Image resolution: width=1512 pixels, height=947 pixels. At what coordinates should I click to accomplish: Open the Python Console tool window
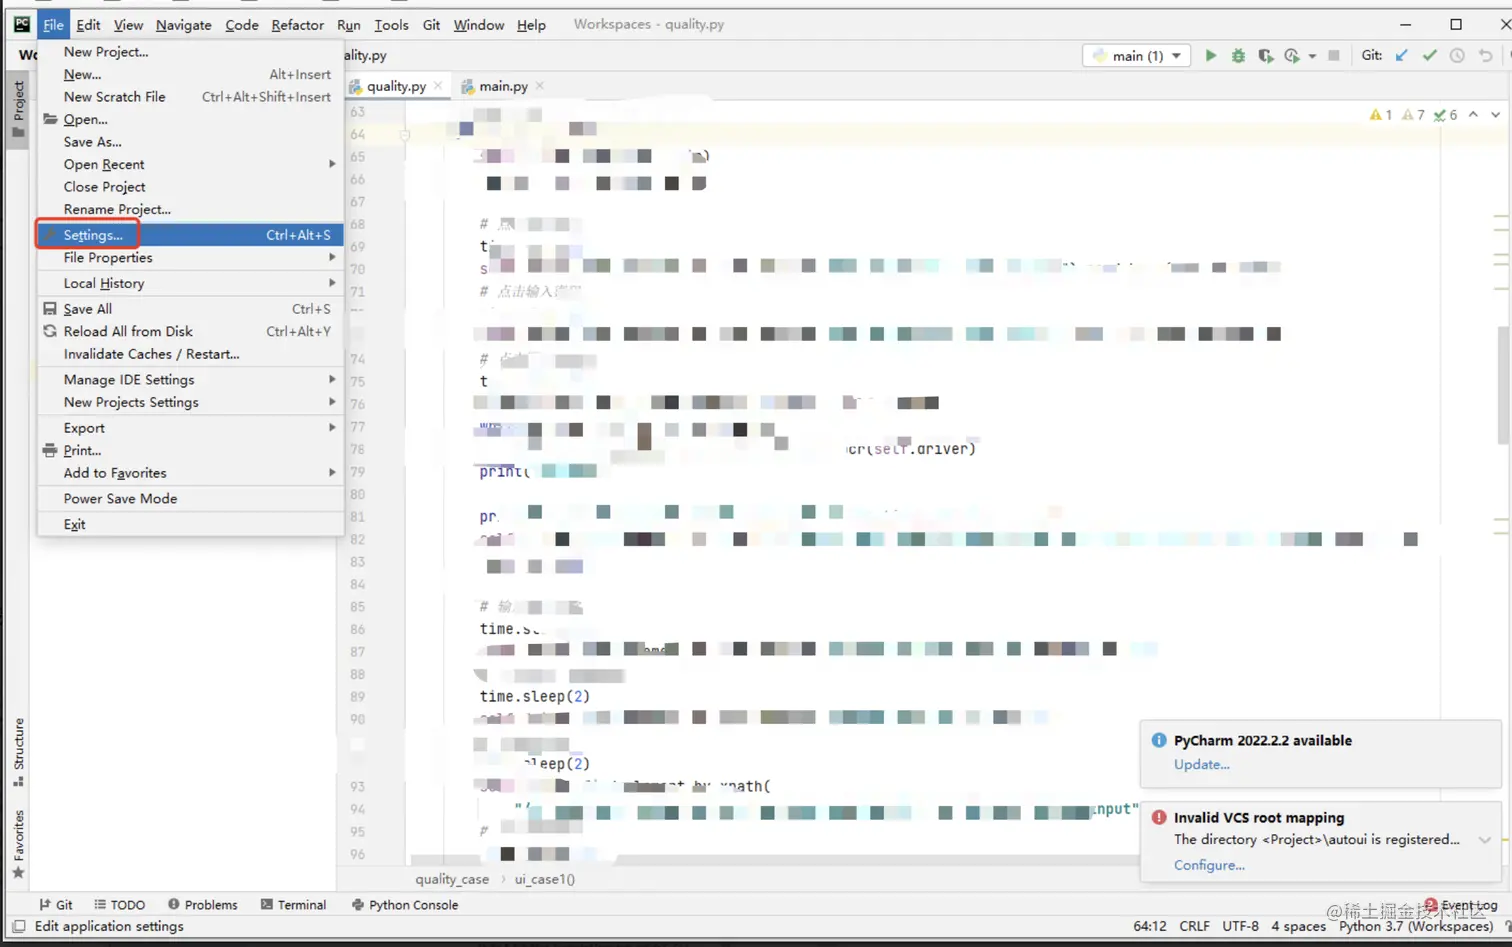pyautogui.click(x=405, y=904)
